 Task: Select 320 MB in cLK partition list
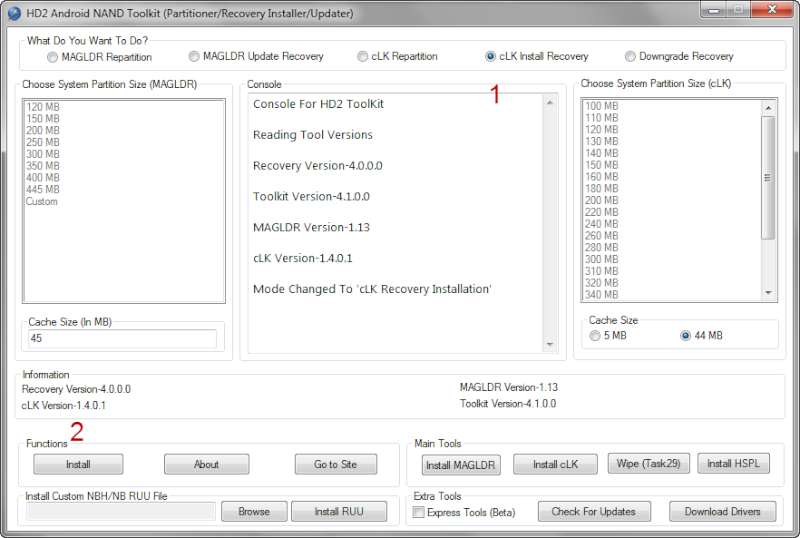coord(602,283)
